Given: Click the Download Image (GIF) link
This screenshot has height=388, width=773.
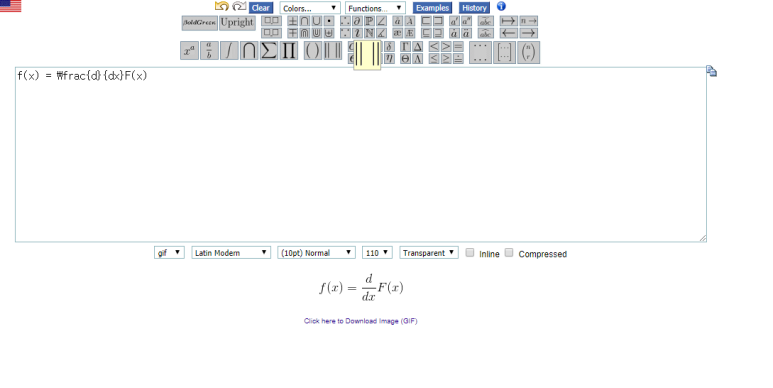Looking at the screenshot, I should click(x=360, y=321).
